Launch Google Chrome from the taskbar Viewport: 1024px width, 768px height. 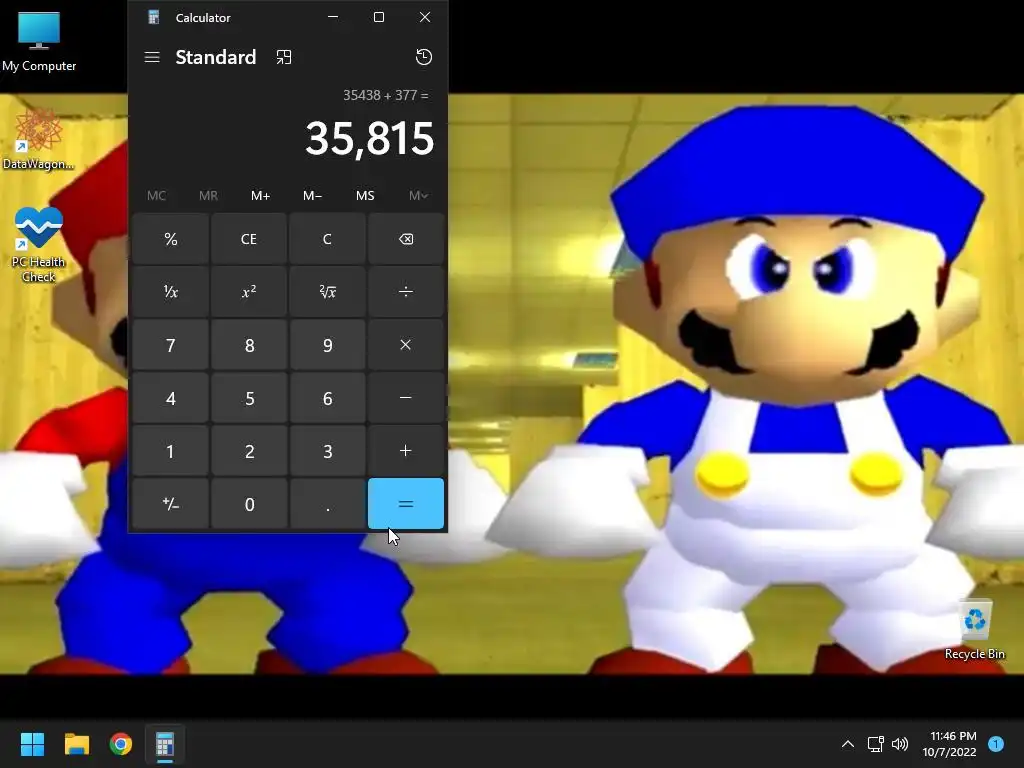pos(121,744)
